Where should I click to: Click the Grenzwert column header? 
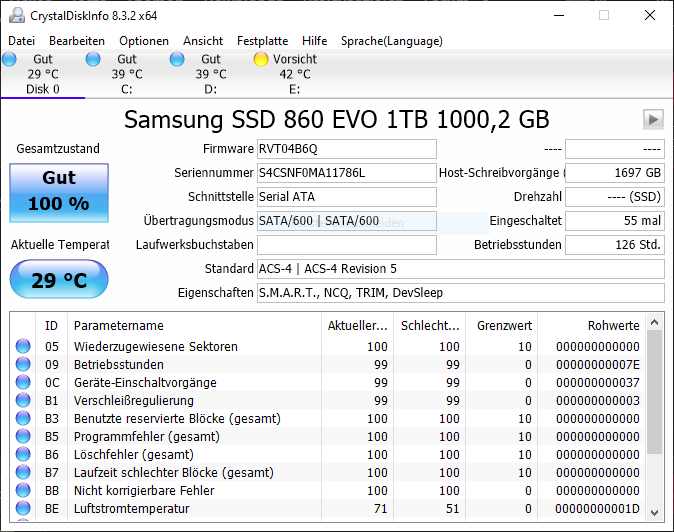(501, 325)
